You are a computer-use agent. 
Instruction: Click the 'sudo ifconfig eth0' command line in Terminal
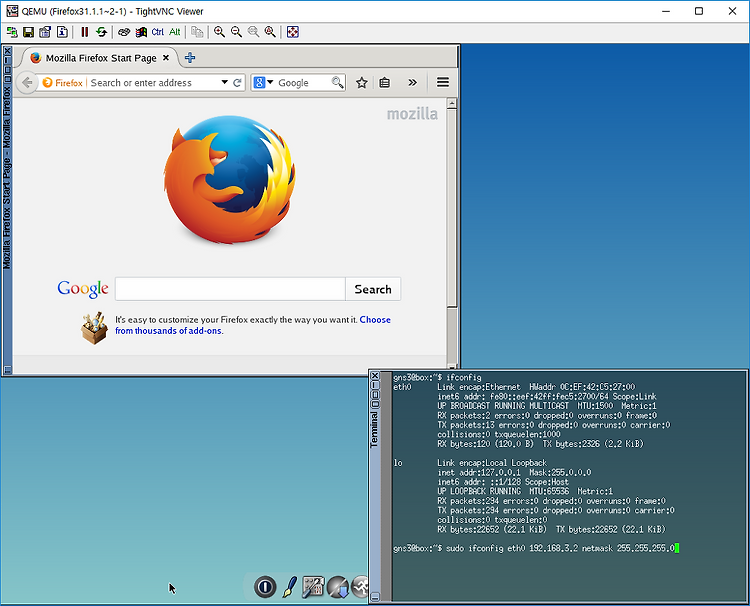point(534,548)
